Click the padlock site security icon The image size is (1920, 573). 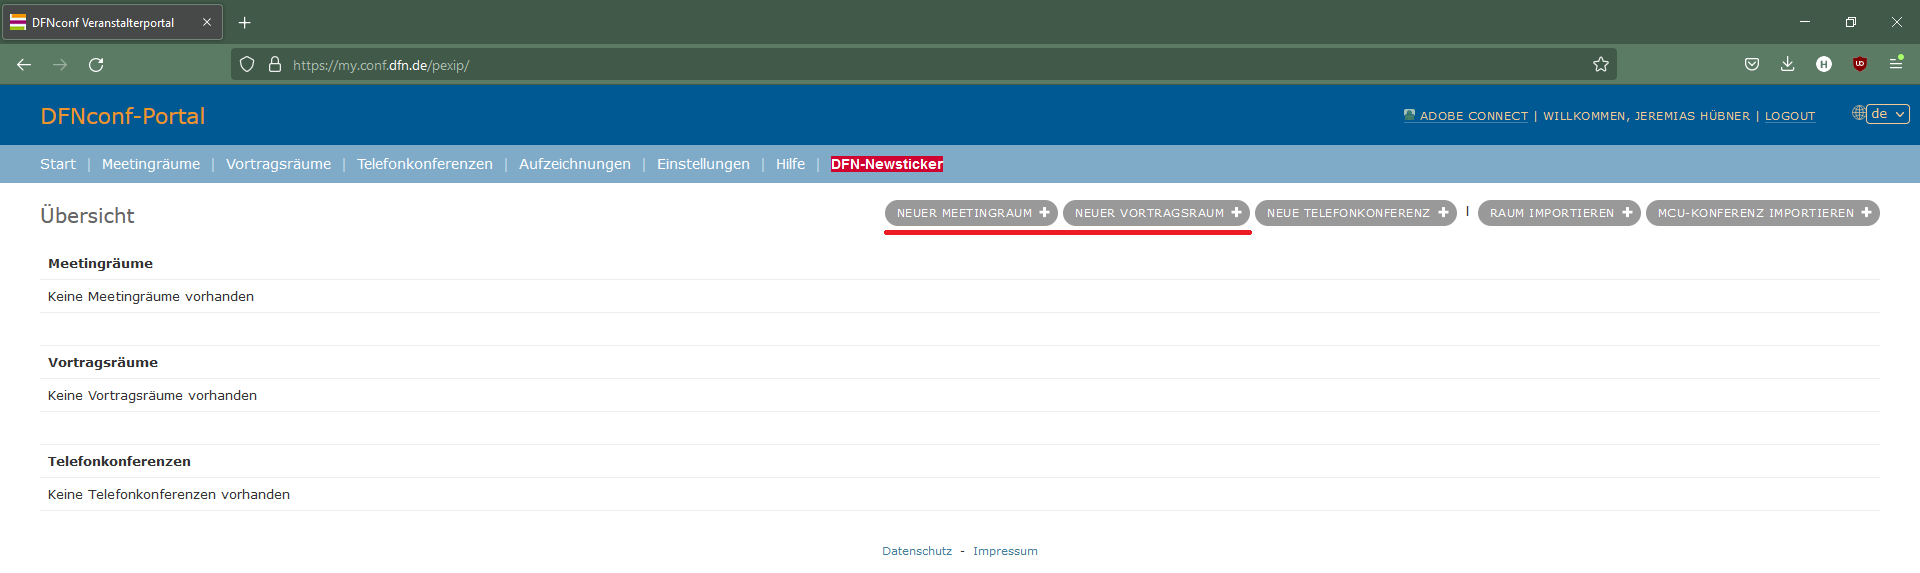click(x=275, y=65)
